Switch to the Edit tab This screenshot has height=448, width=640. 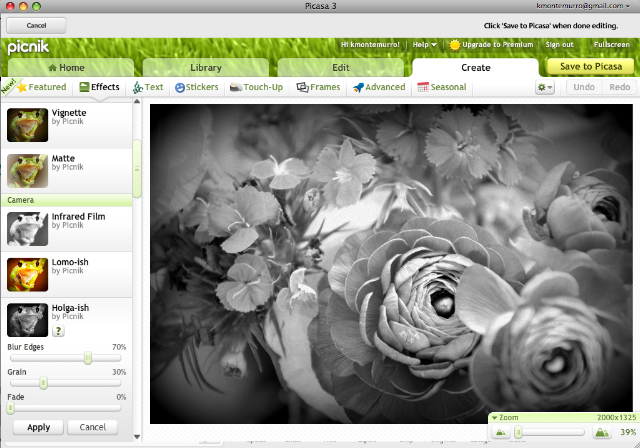[x=341, y=68]
